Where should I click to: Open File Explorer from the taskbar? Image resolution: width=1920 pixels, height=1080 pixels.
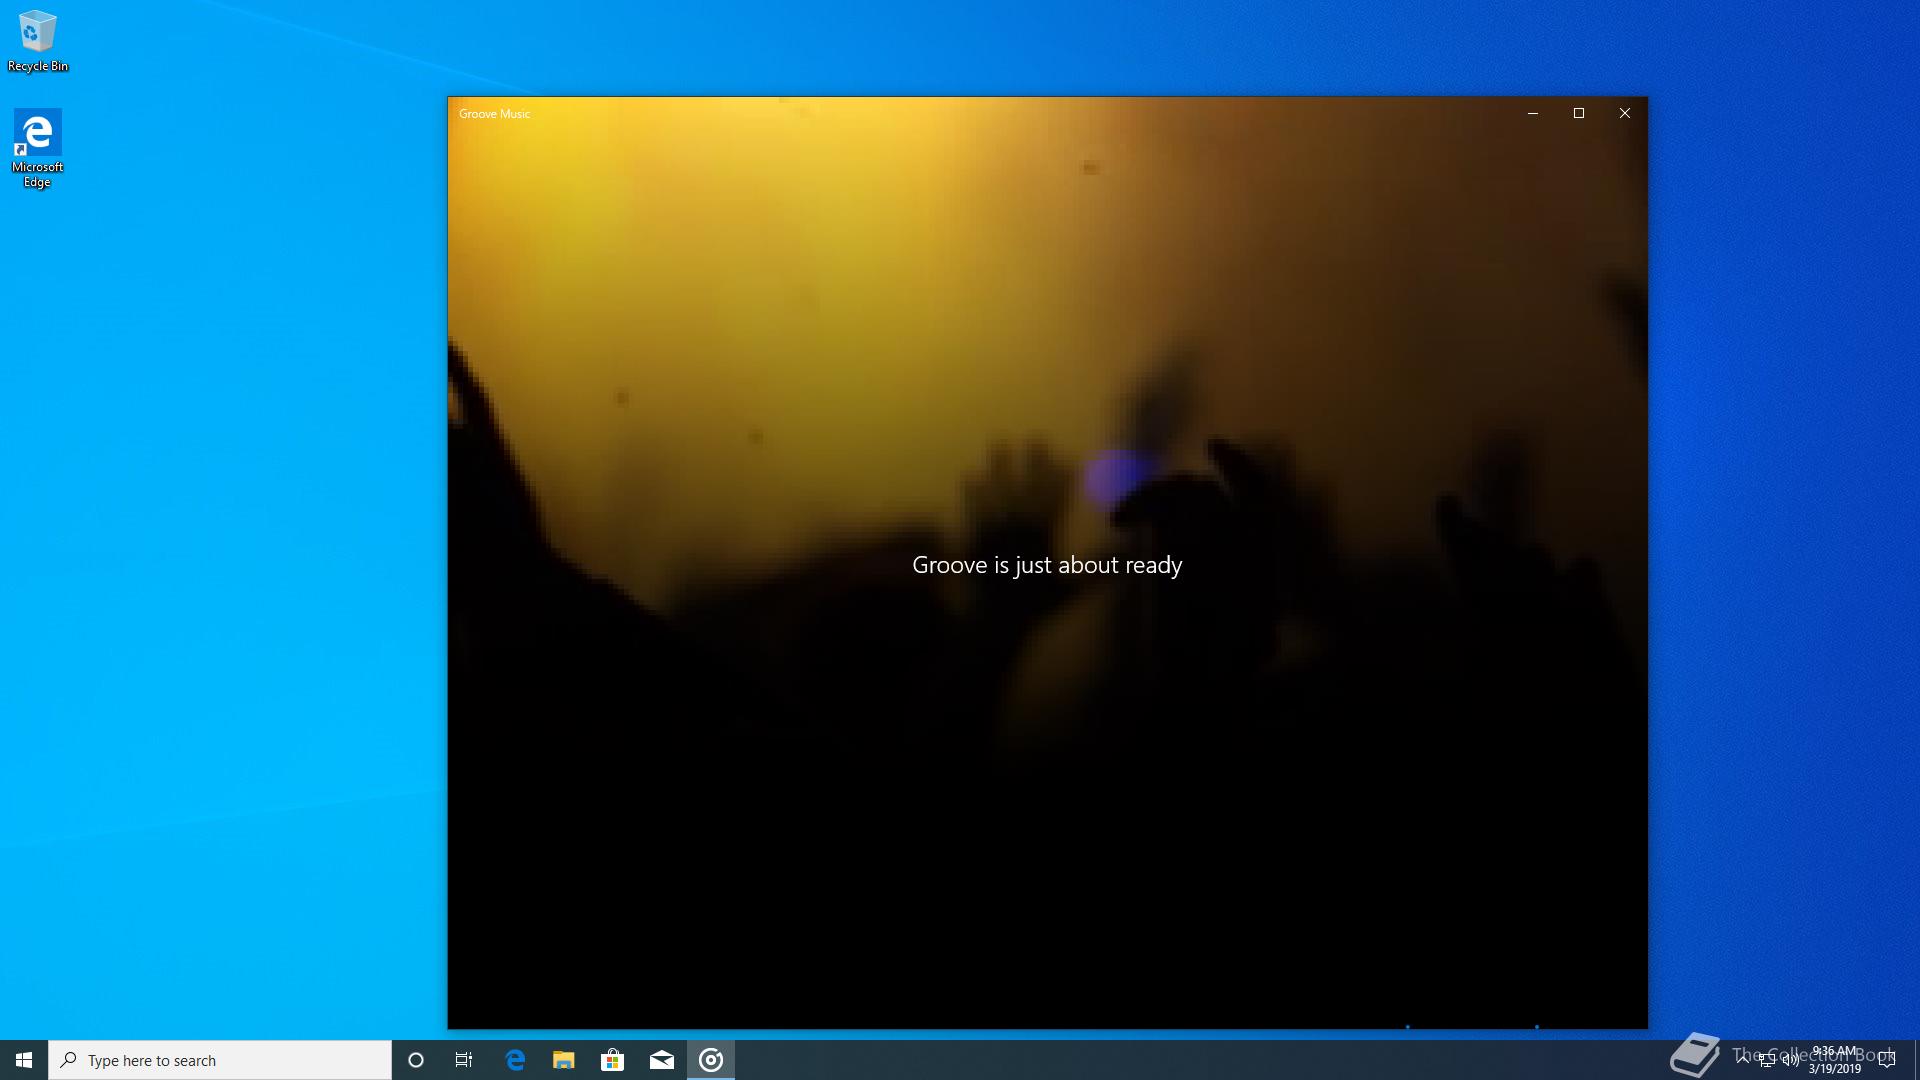coord(564,1060)
